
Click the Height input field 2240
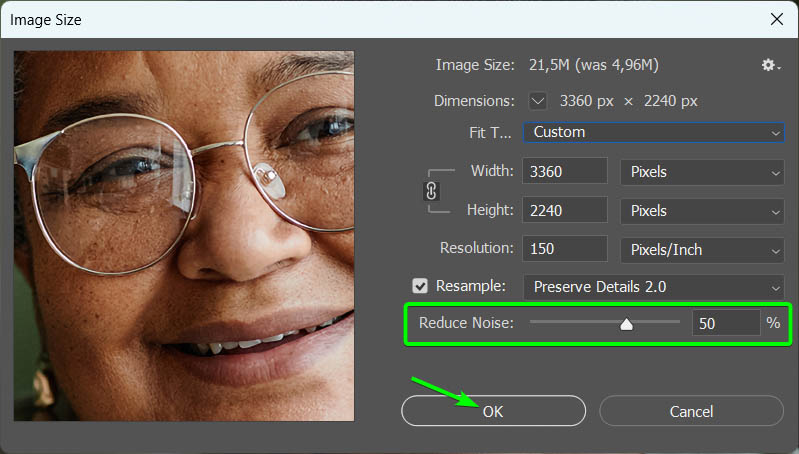pyautogui.click(x=565, y=210)
